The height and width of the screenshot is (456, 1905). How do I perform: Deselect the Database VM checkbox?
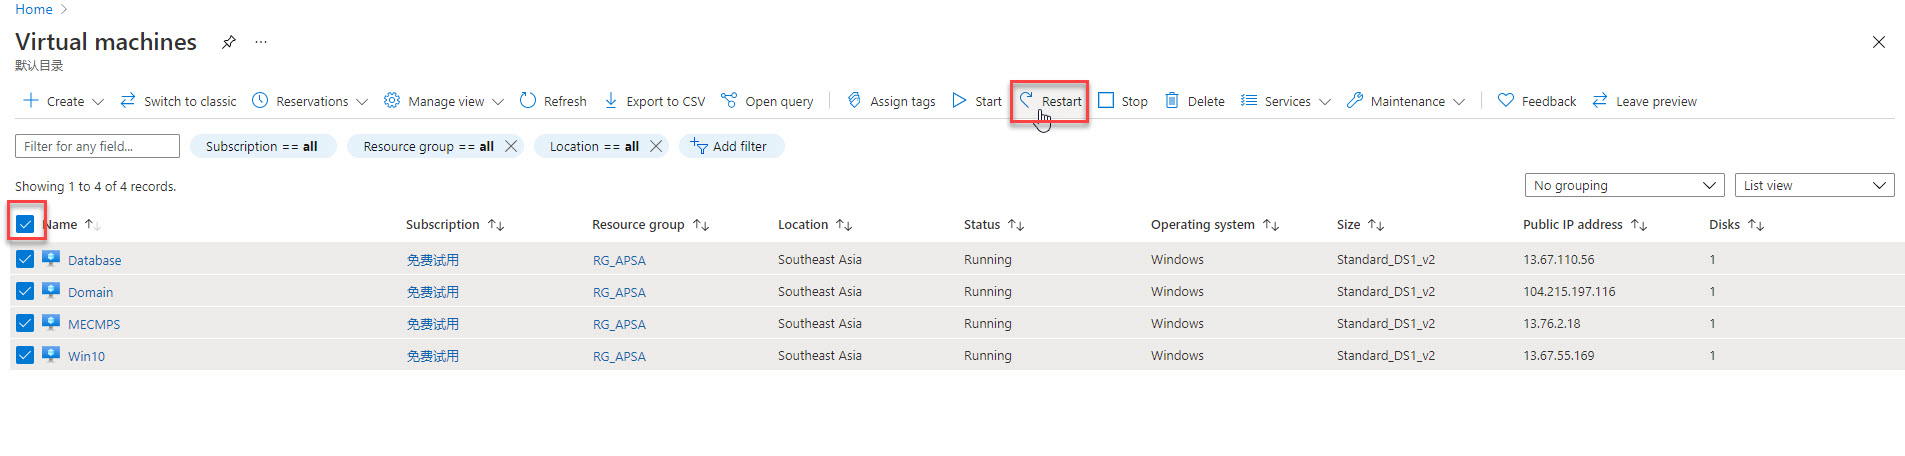25,260
